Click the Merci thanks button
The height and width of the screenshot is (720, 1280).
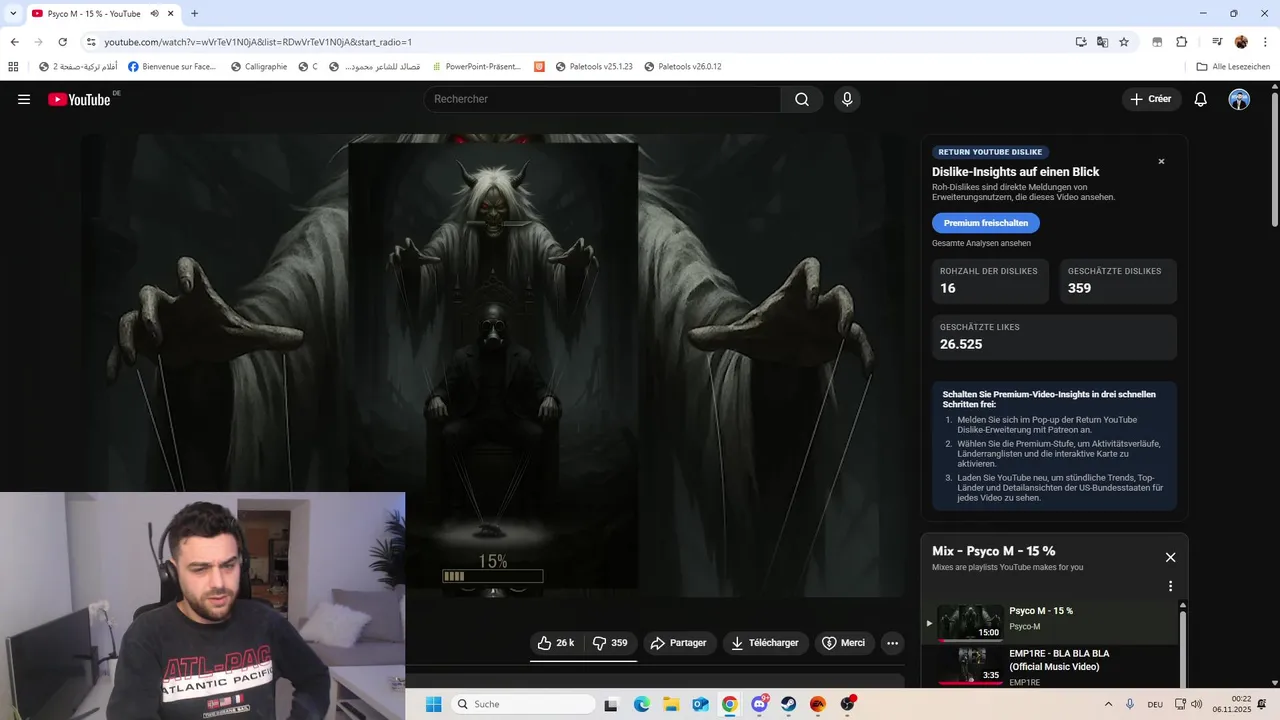844,643
